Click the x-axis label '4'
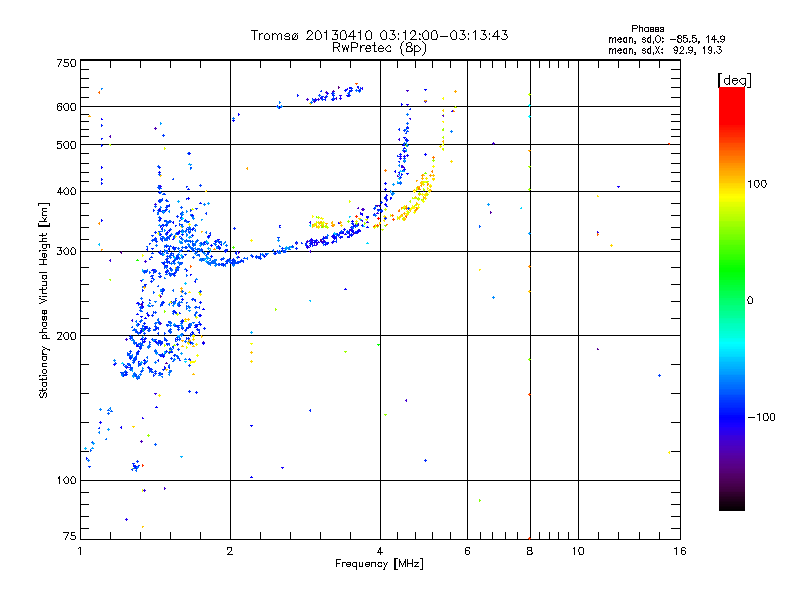 (x=380, y=551)
